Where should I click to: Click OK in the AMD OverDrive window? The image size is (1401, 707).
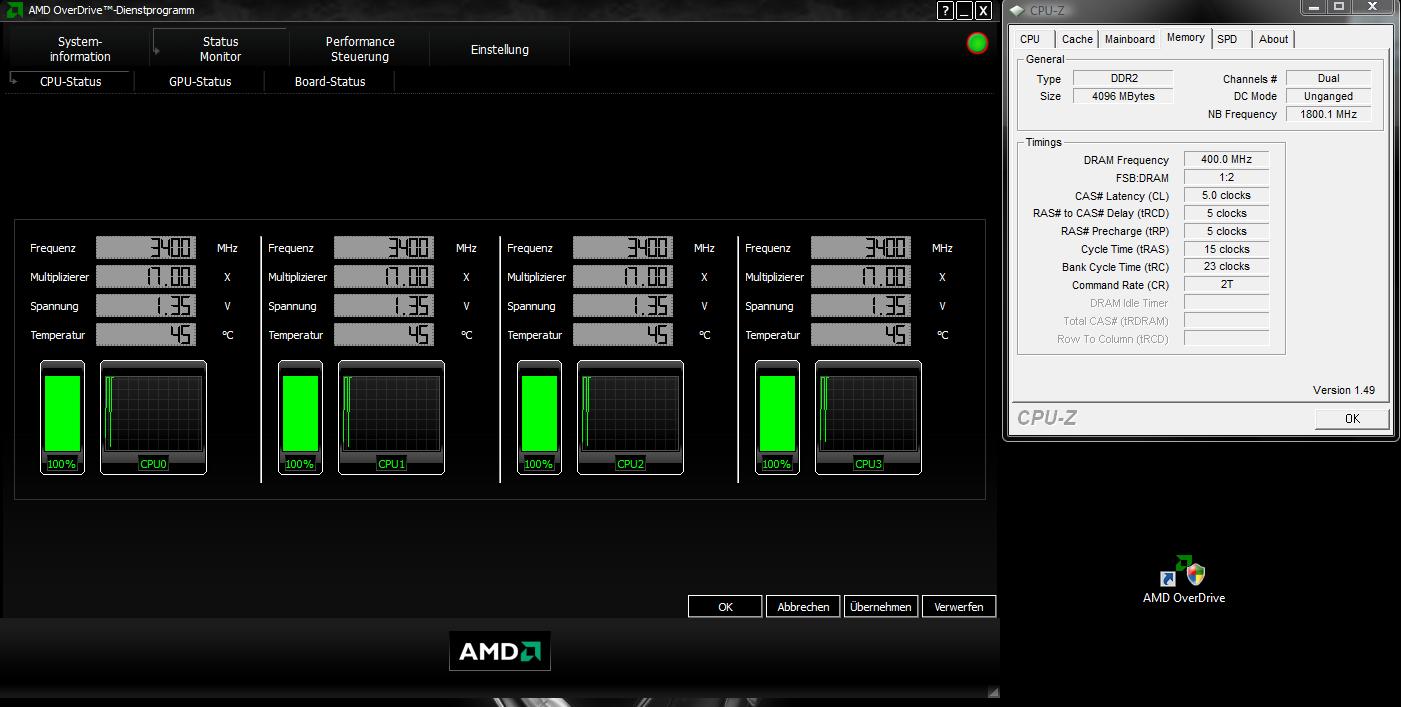pos(725,606)
